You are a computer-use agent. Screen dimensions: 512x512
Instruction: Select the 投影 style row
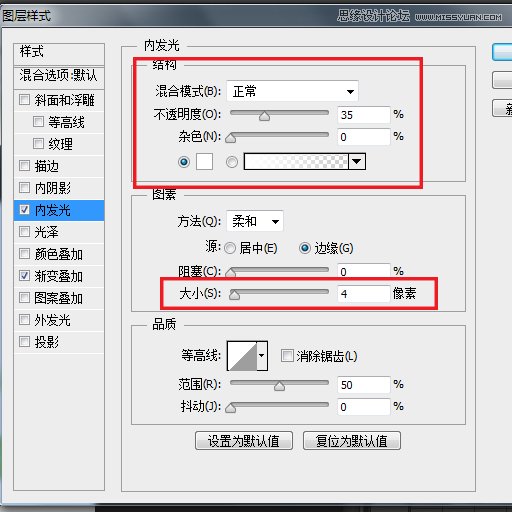[59, 342]
